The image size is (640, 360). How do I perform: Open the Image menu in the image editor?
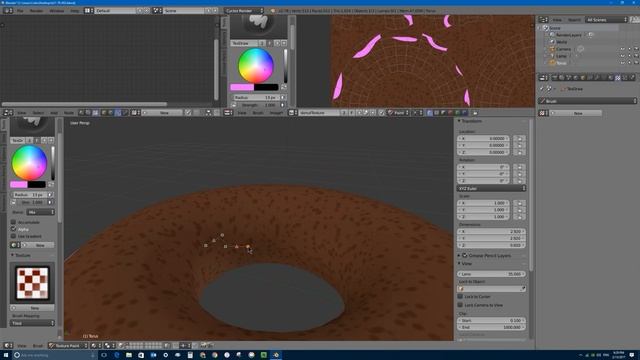tap(276, 113)
